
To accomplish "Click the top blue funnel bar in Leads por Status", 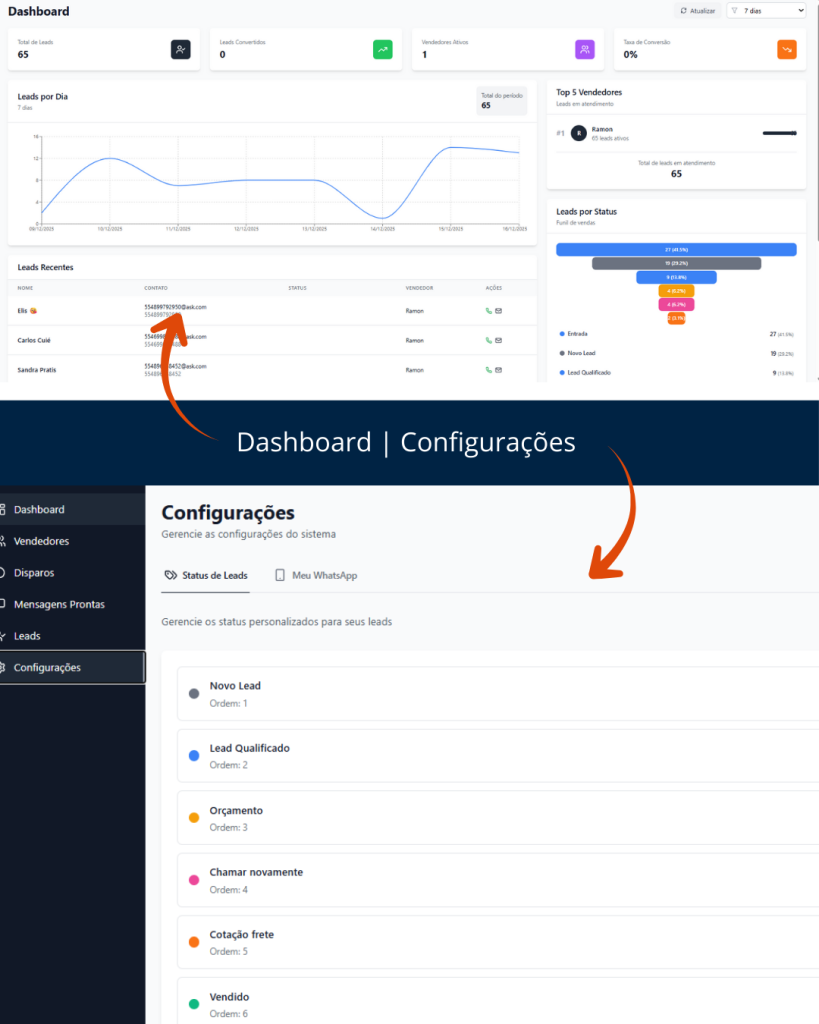I will pyautogui.click(x=676, y=249).
